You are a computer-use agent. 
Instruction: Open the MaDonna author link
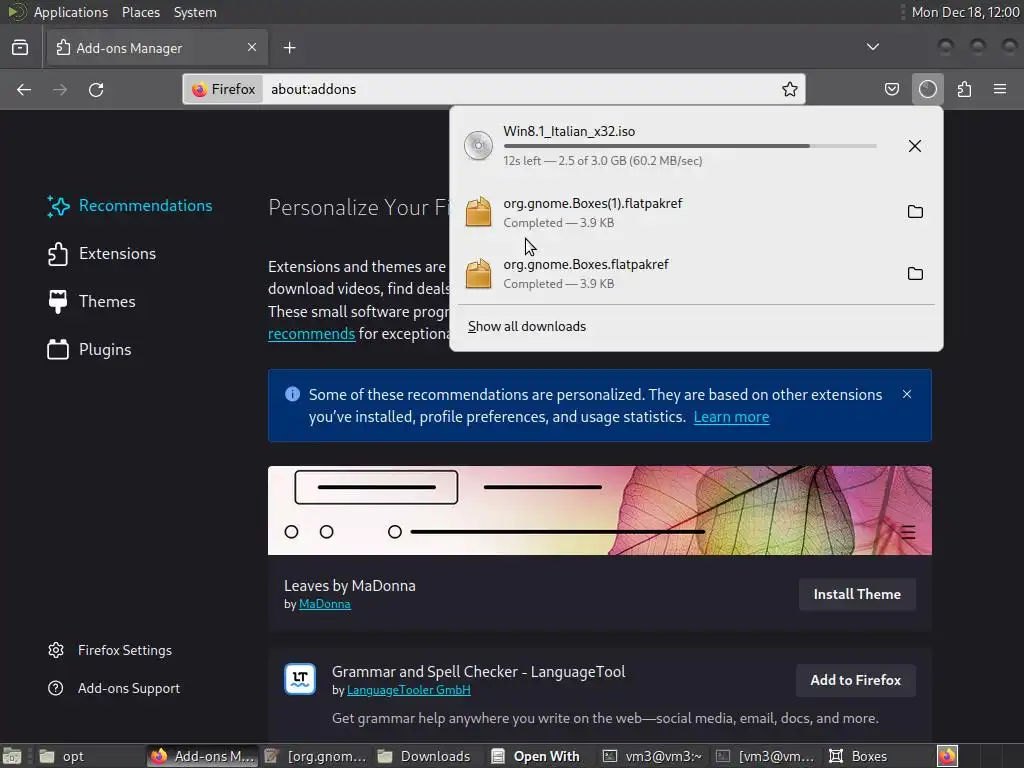[325, 604]
